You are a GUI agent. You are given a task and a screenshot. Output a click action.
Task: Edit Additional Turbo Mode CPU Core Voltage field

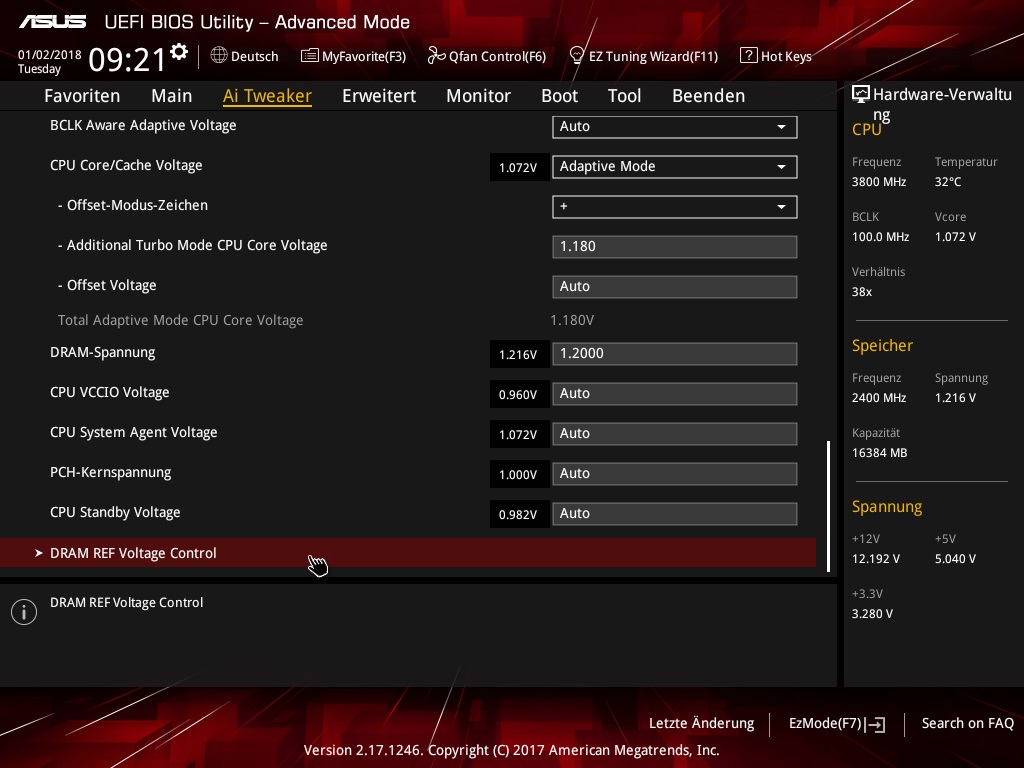pyautogui.click(x=675, y=247)
